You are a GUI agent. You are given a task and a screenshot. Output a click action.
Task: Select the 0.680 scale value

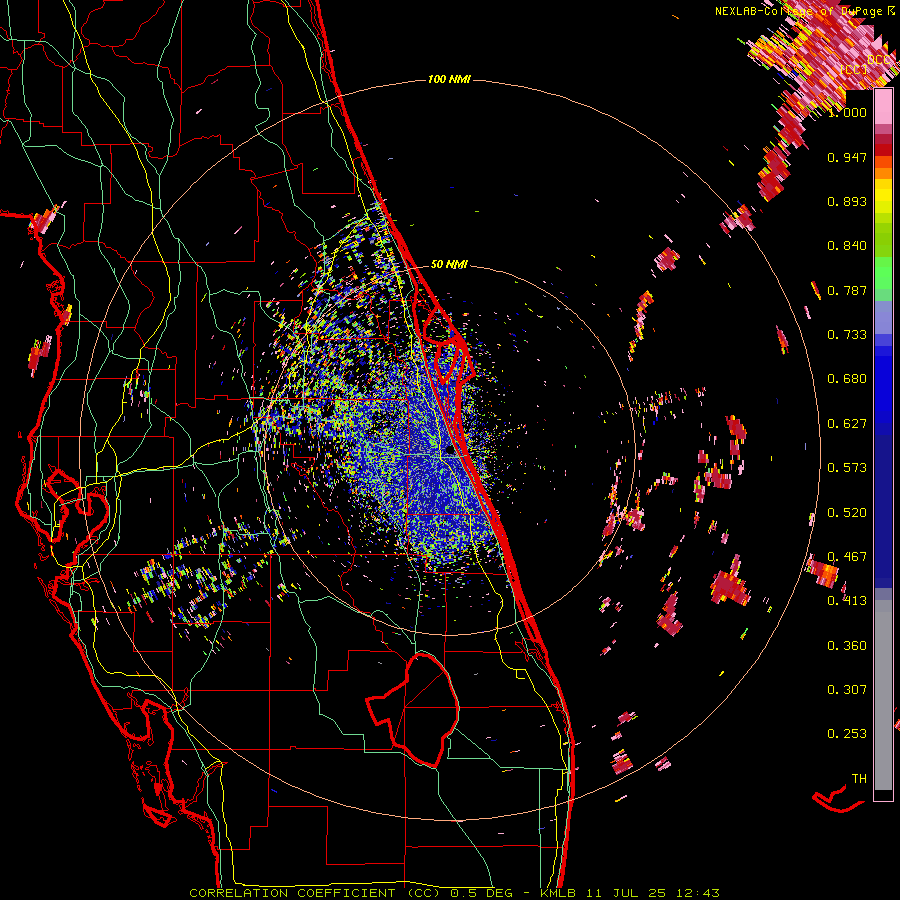[847, 379]
